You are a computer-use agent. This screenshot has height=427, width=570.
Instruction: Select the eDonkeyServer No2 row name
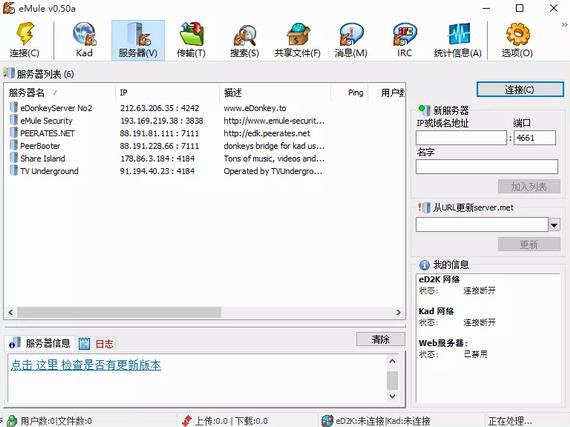[x=56, y=108]
